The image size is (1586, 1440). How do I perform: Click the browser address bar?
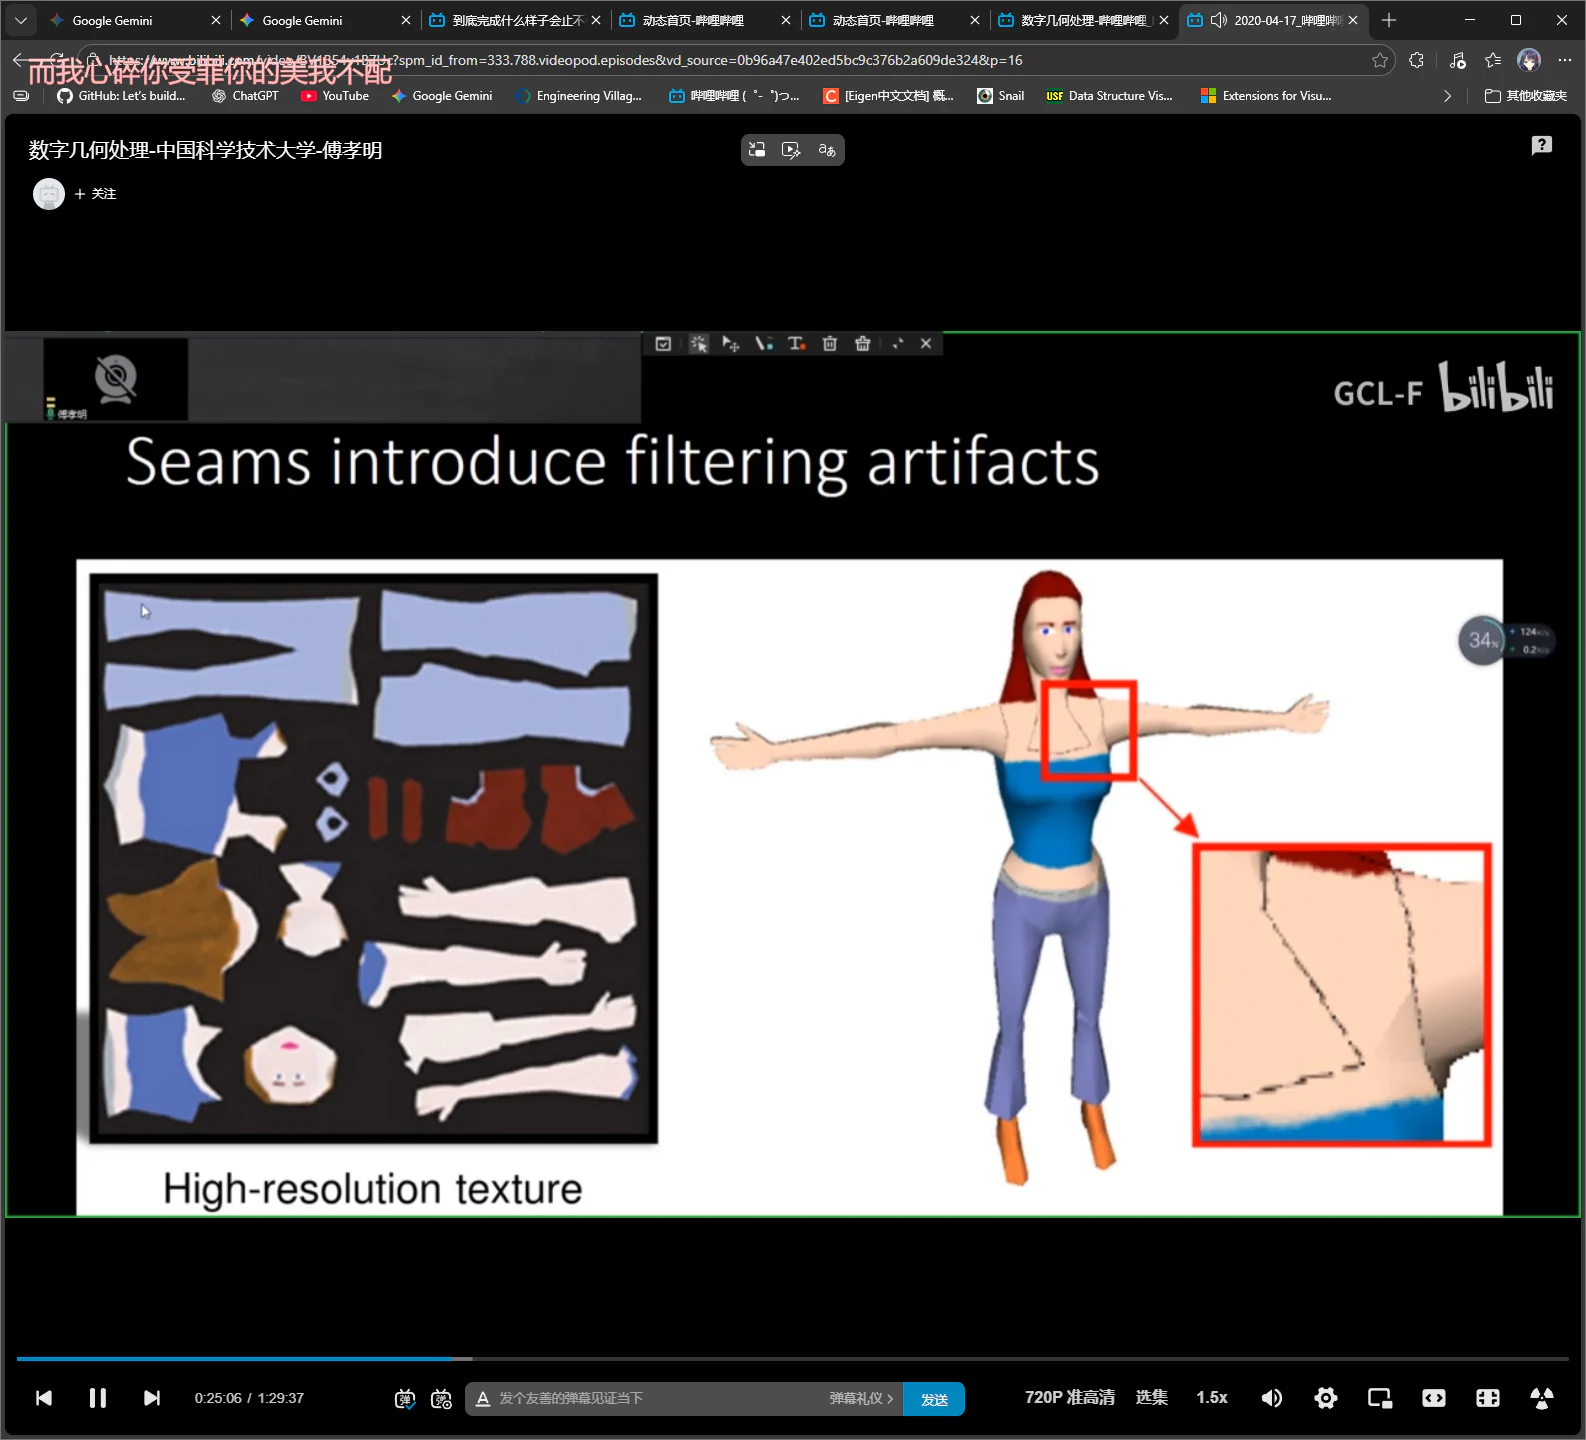[x=735, y=60]
